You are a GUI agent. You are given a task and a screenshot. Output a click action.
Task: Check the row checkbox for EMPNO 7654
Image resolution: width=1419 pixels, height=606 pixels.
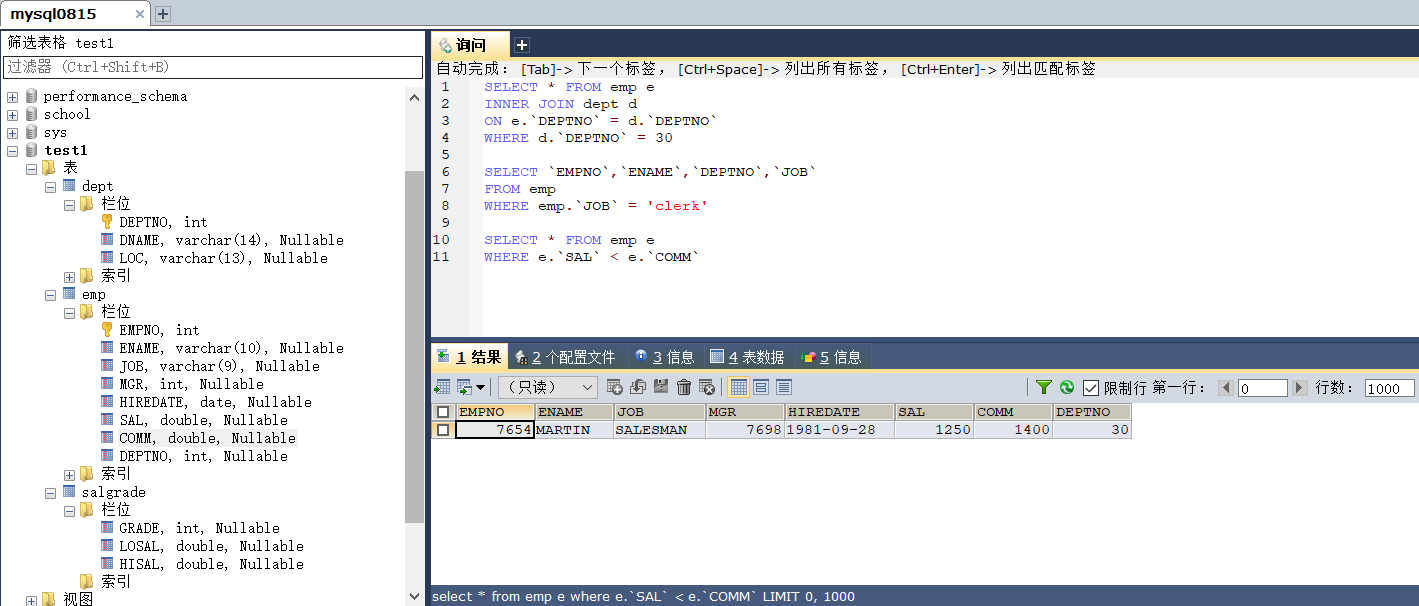pyautogui.click(x=443, y=430)
